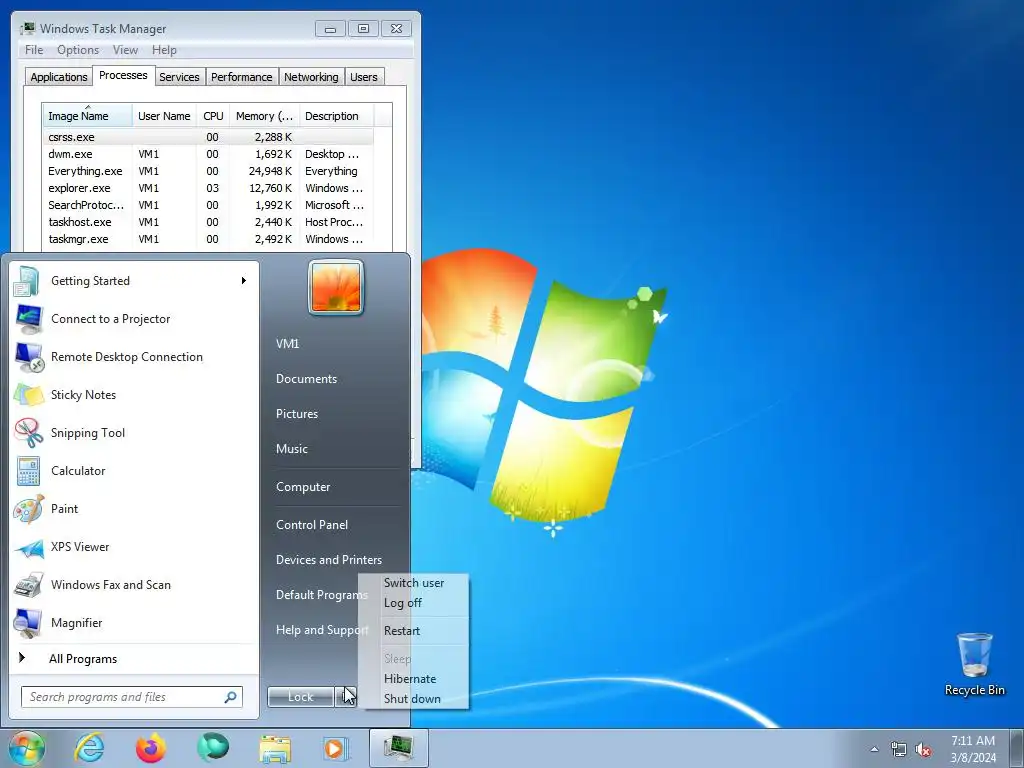Open the teal globe taskbar app
This screenshot has height=768, width=1024.
point(213,748)
